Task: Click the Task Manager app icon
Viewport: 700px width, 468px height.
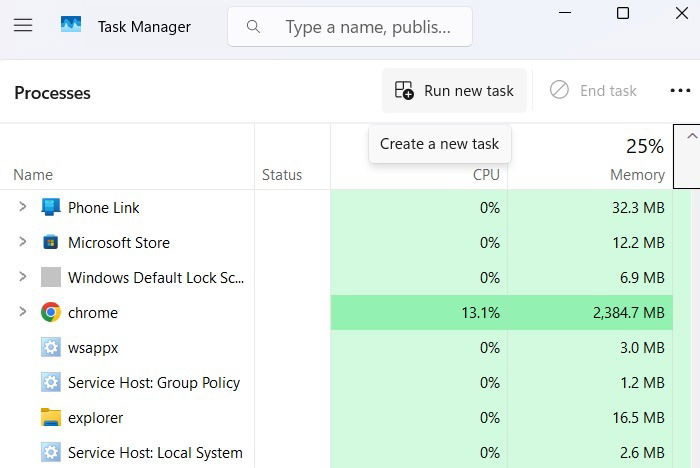Action: pos(71,26)
